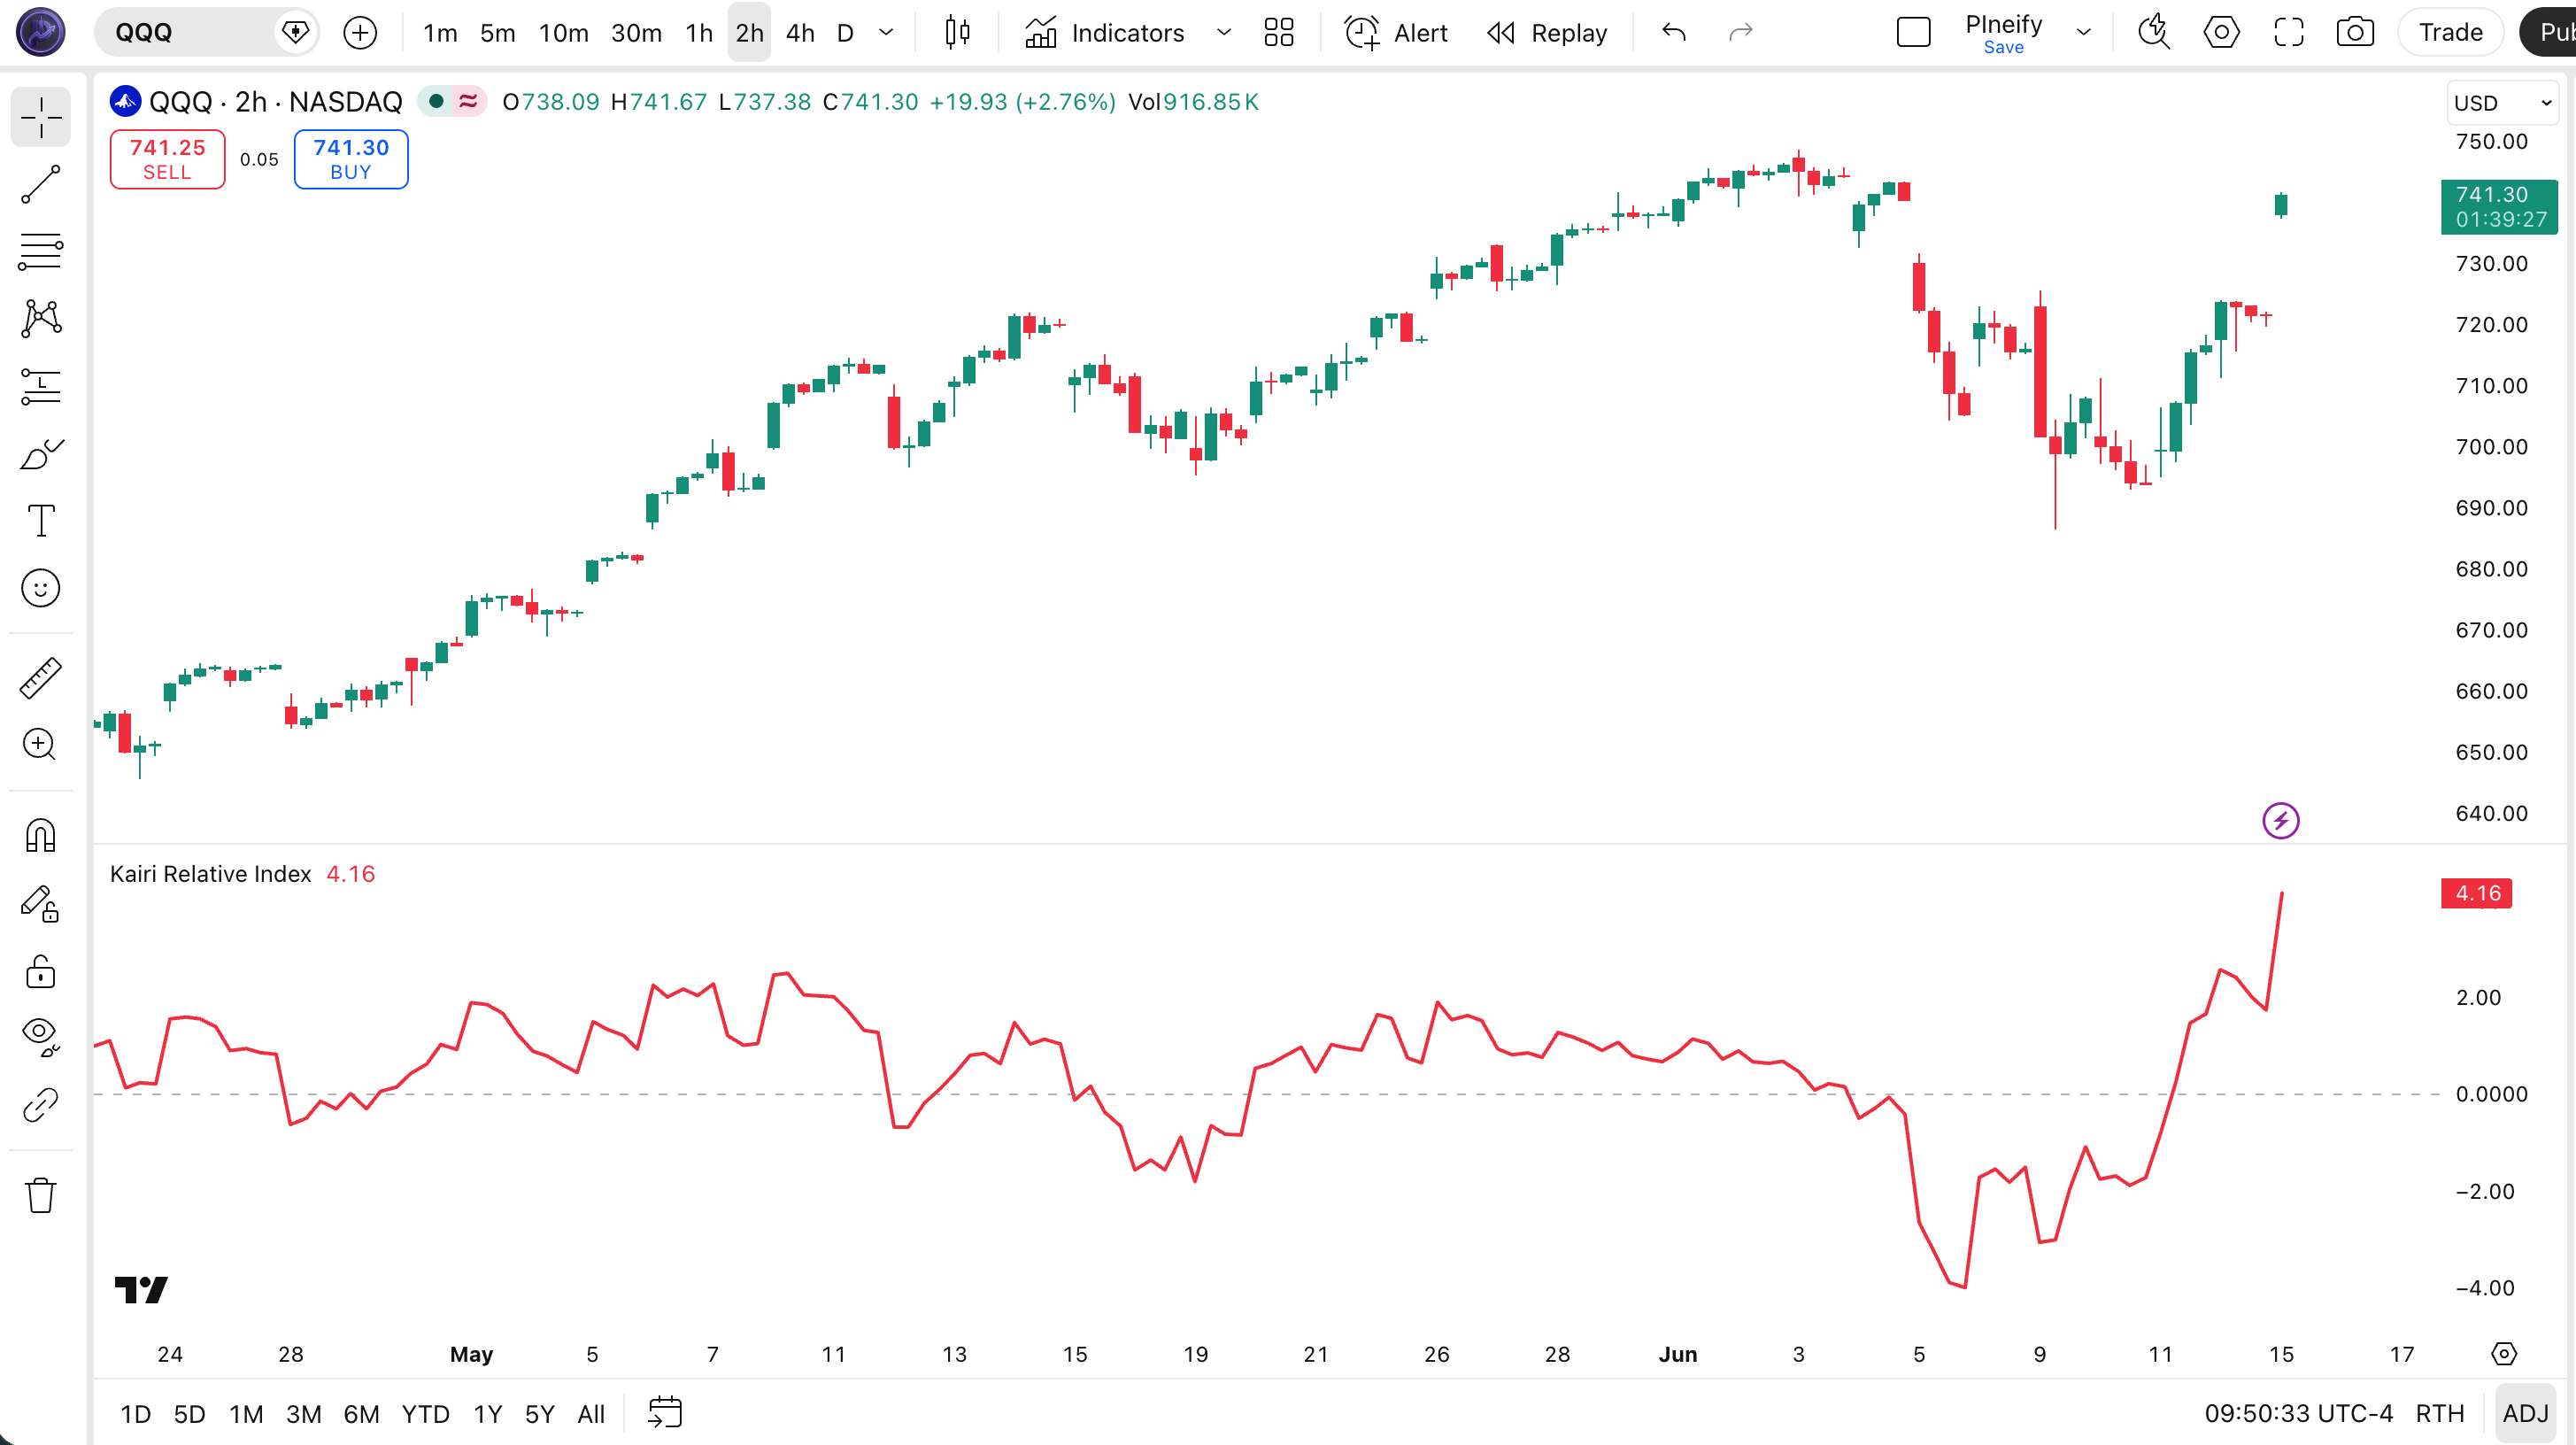
Task: Open quick search lightning icon
Action: point(2153,33)
